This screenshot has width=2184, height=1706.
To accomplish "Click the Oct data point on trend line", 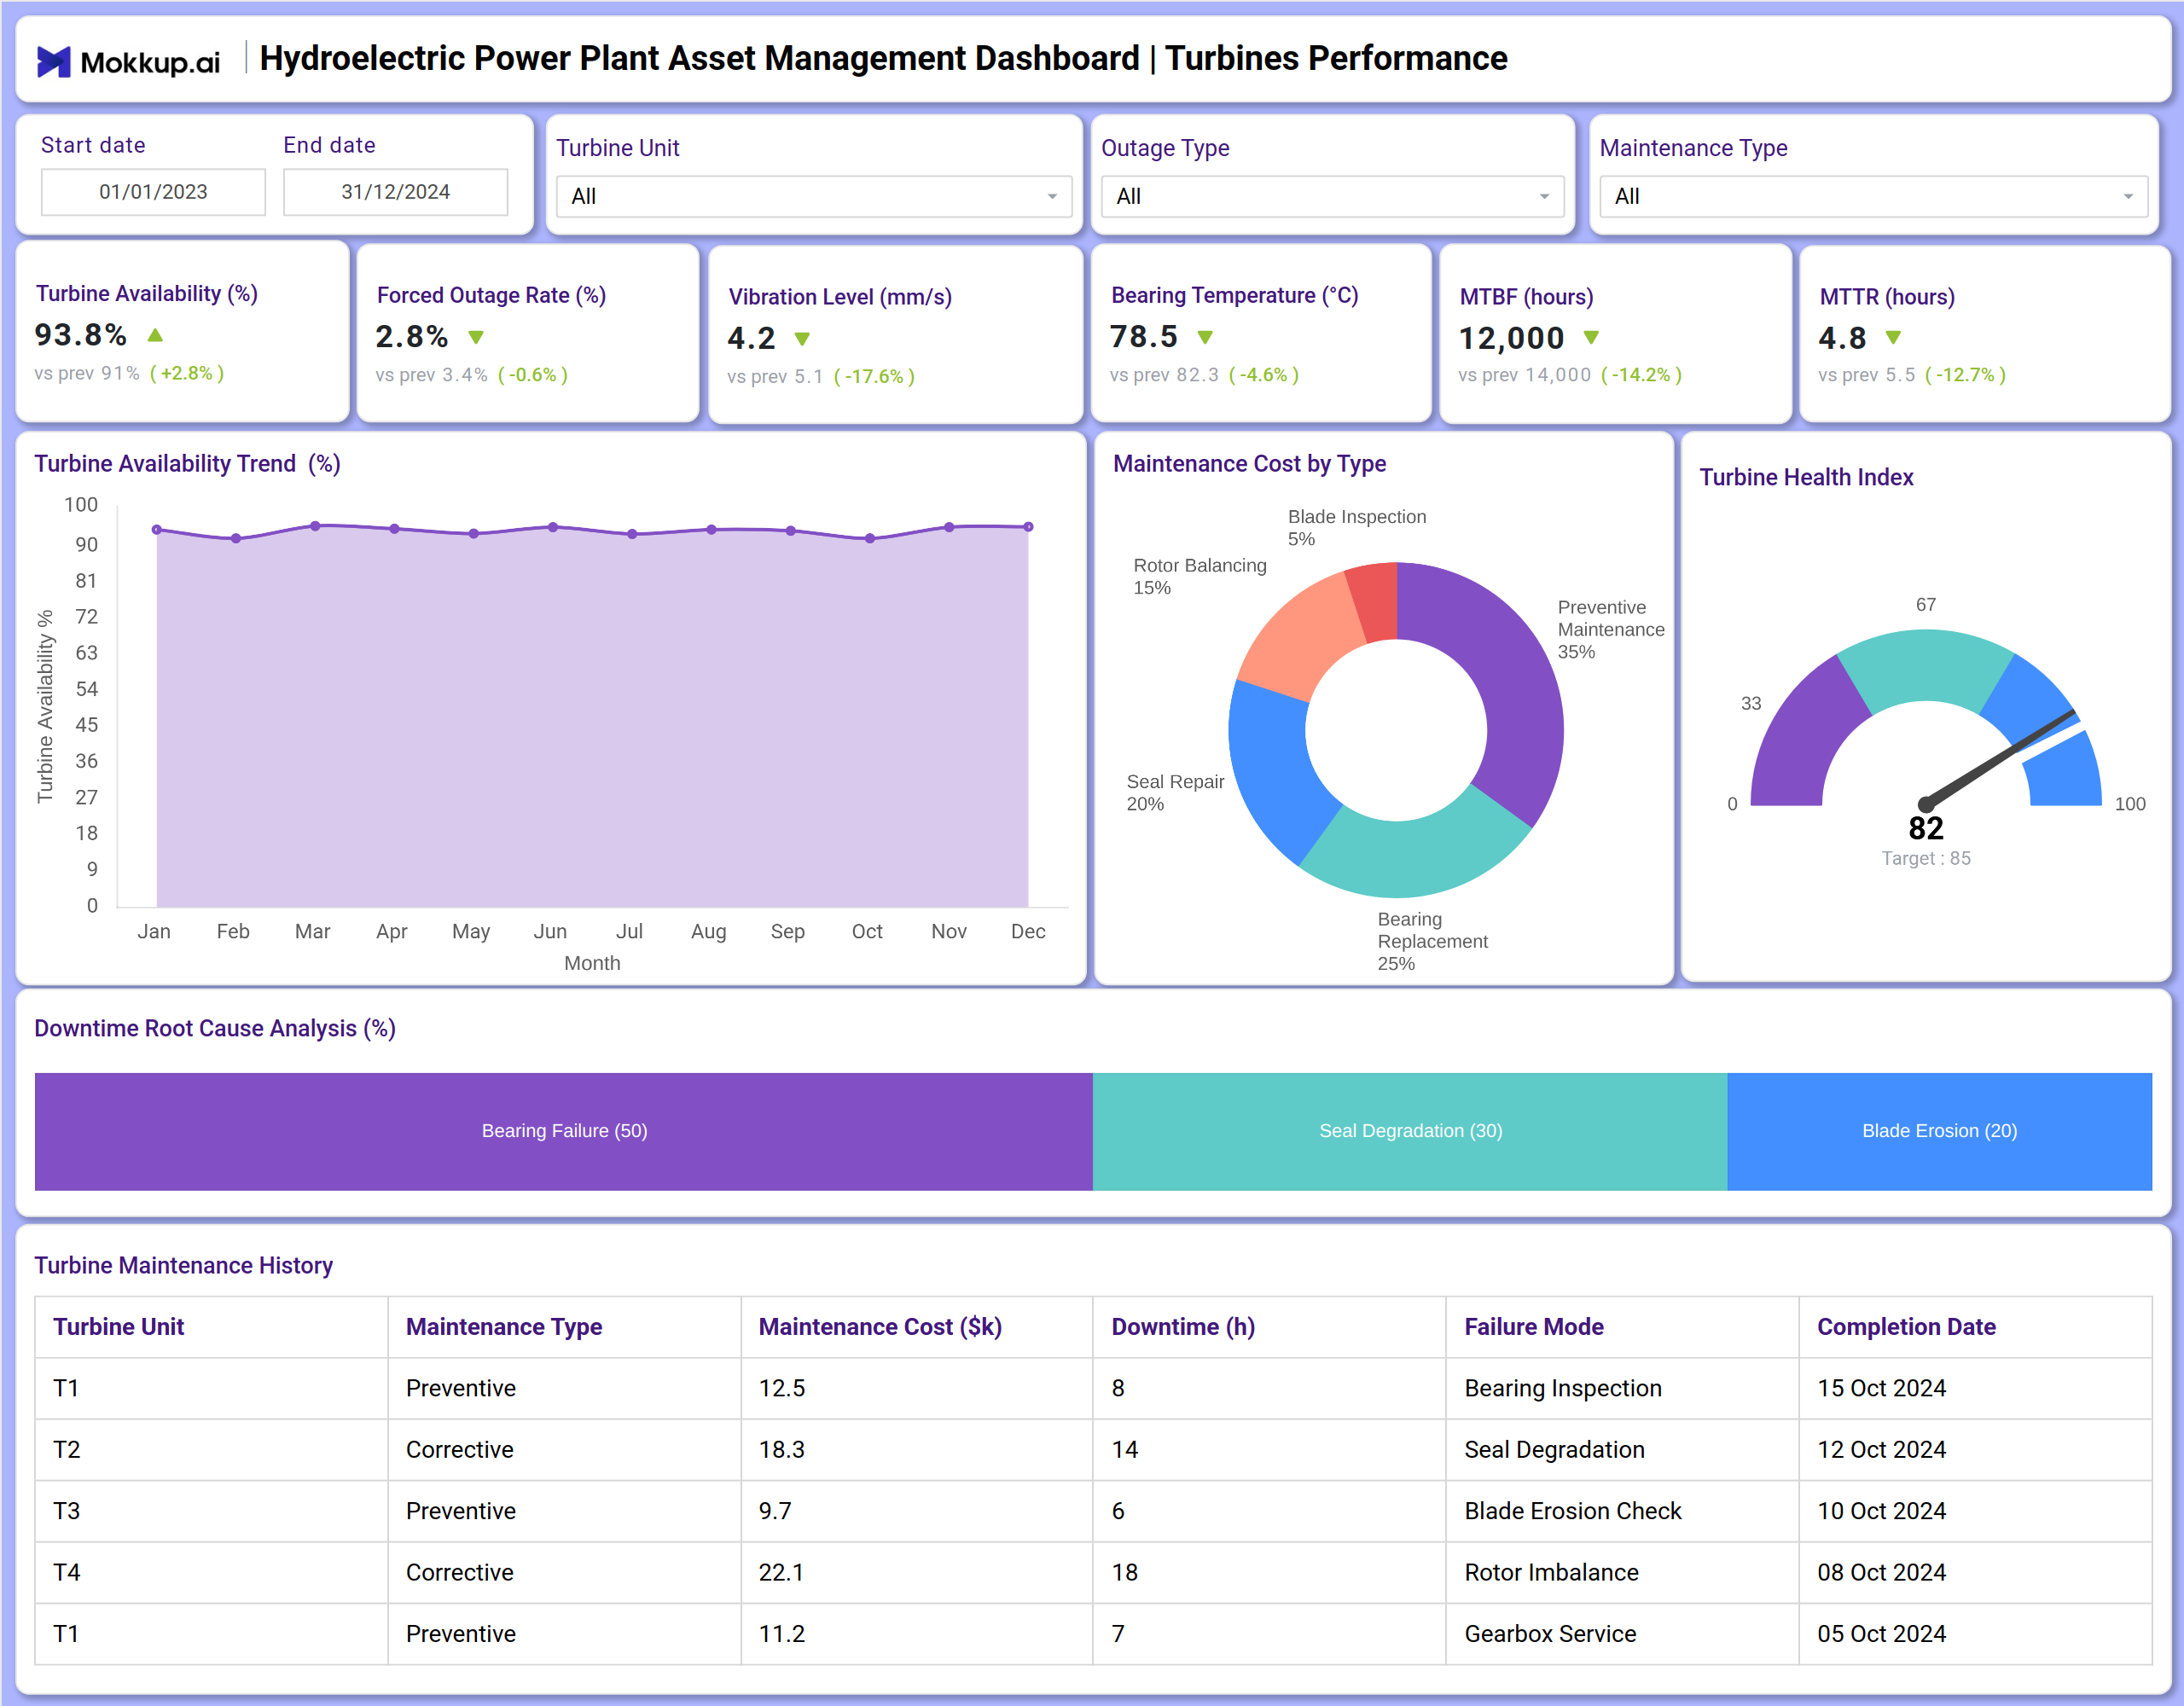I will [x=870, y=538].
